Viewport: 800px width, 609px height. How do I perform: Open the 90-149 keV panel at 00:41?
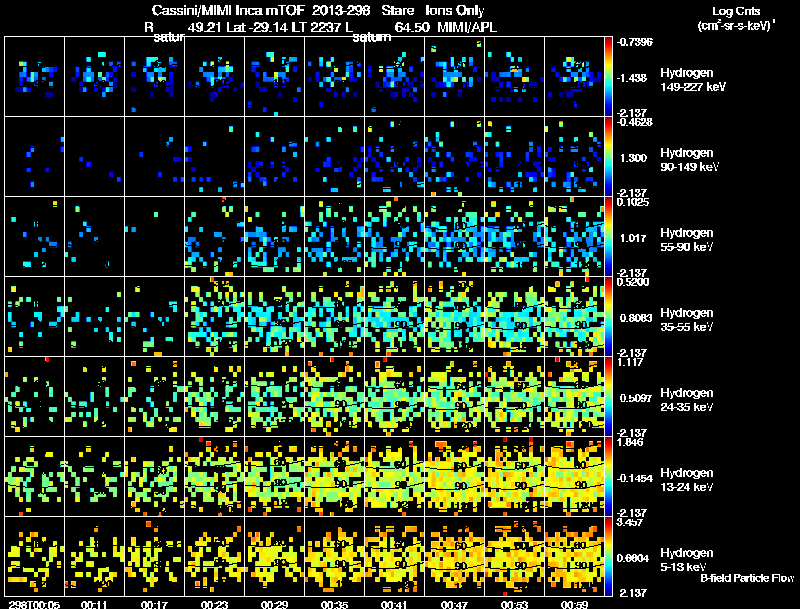(x=394, y=157)
